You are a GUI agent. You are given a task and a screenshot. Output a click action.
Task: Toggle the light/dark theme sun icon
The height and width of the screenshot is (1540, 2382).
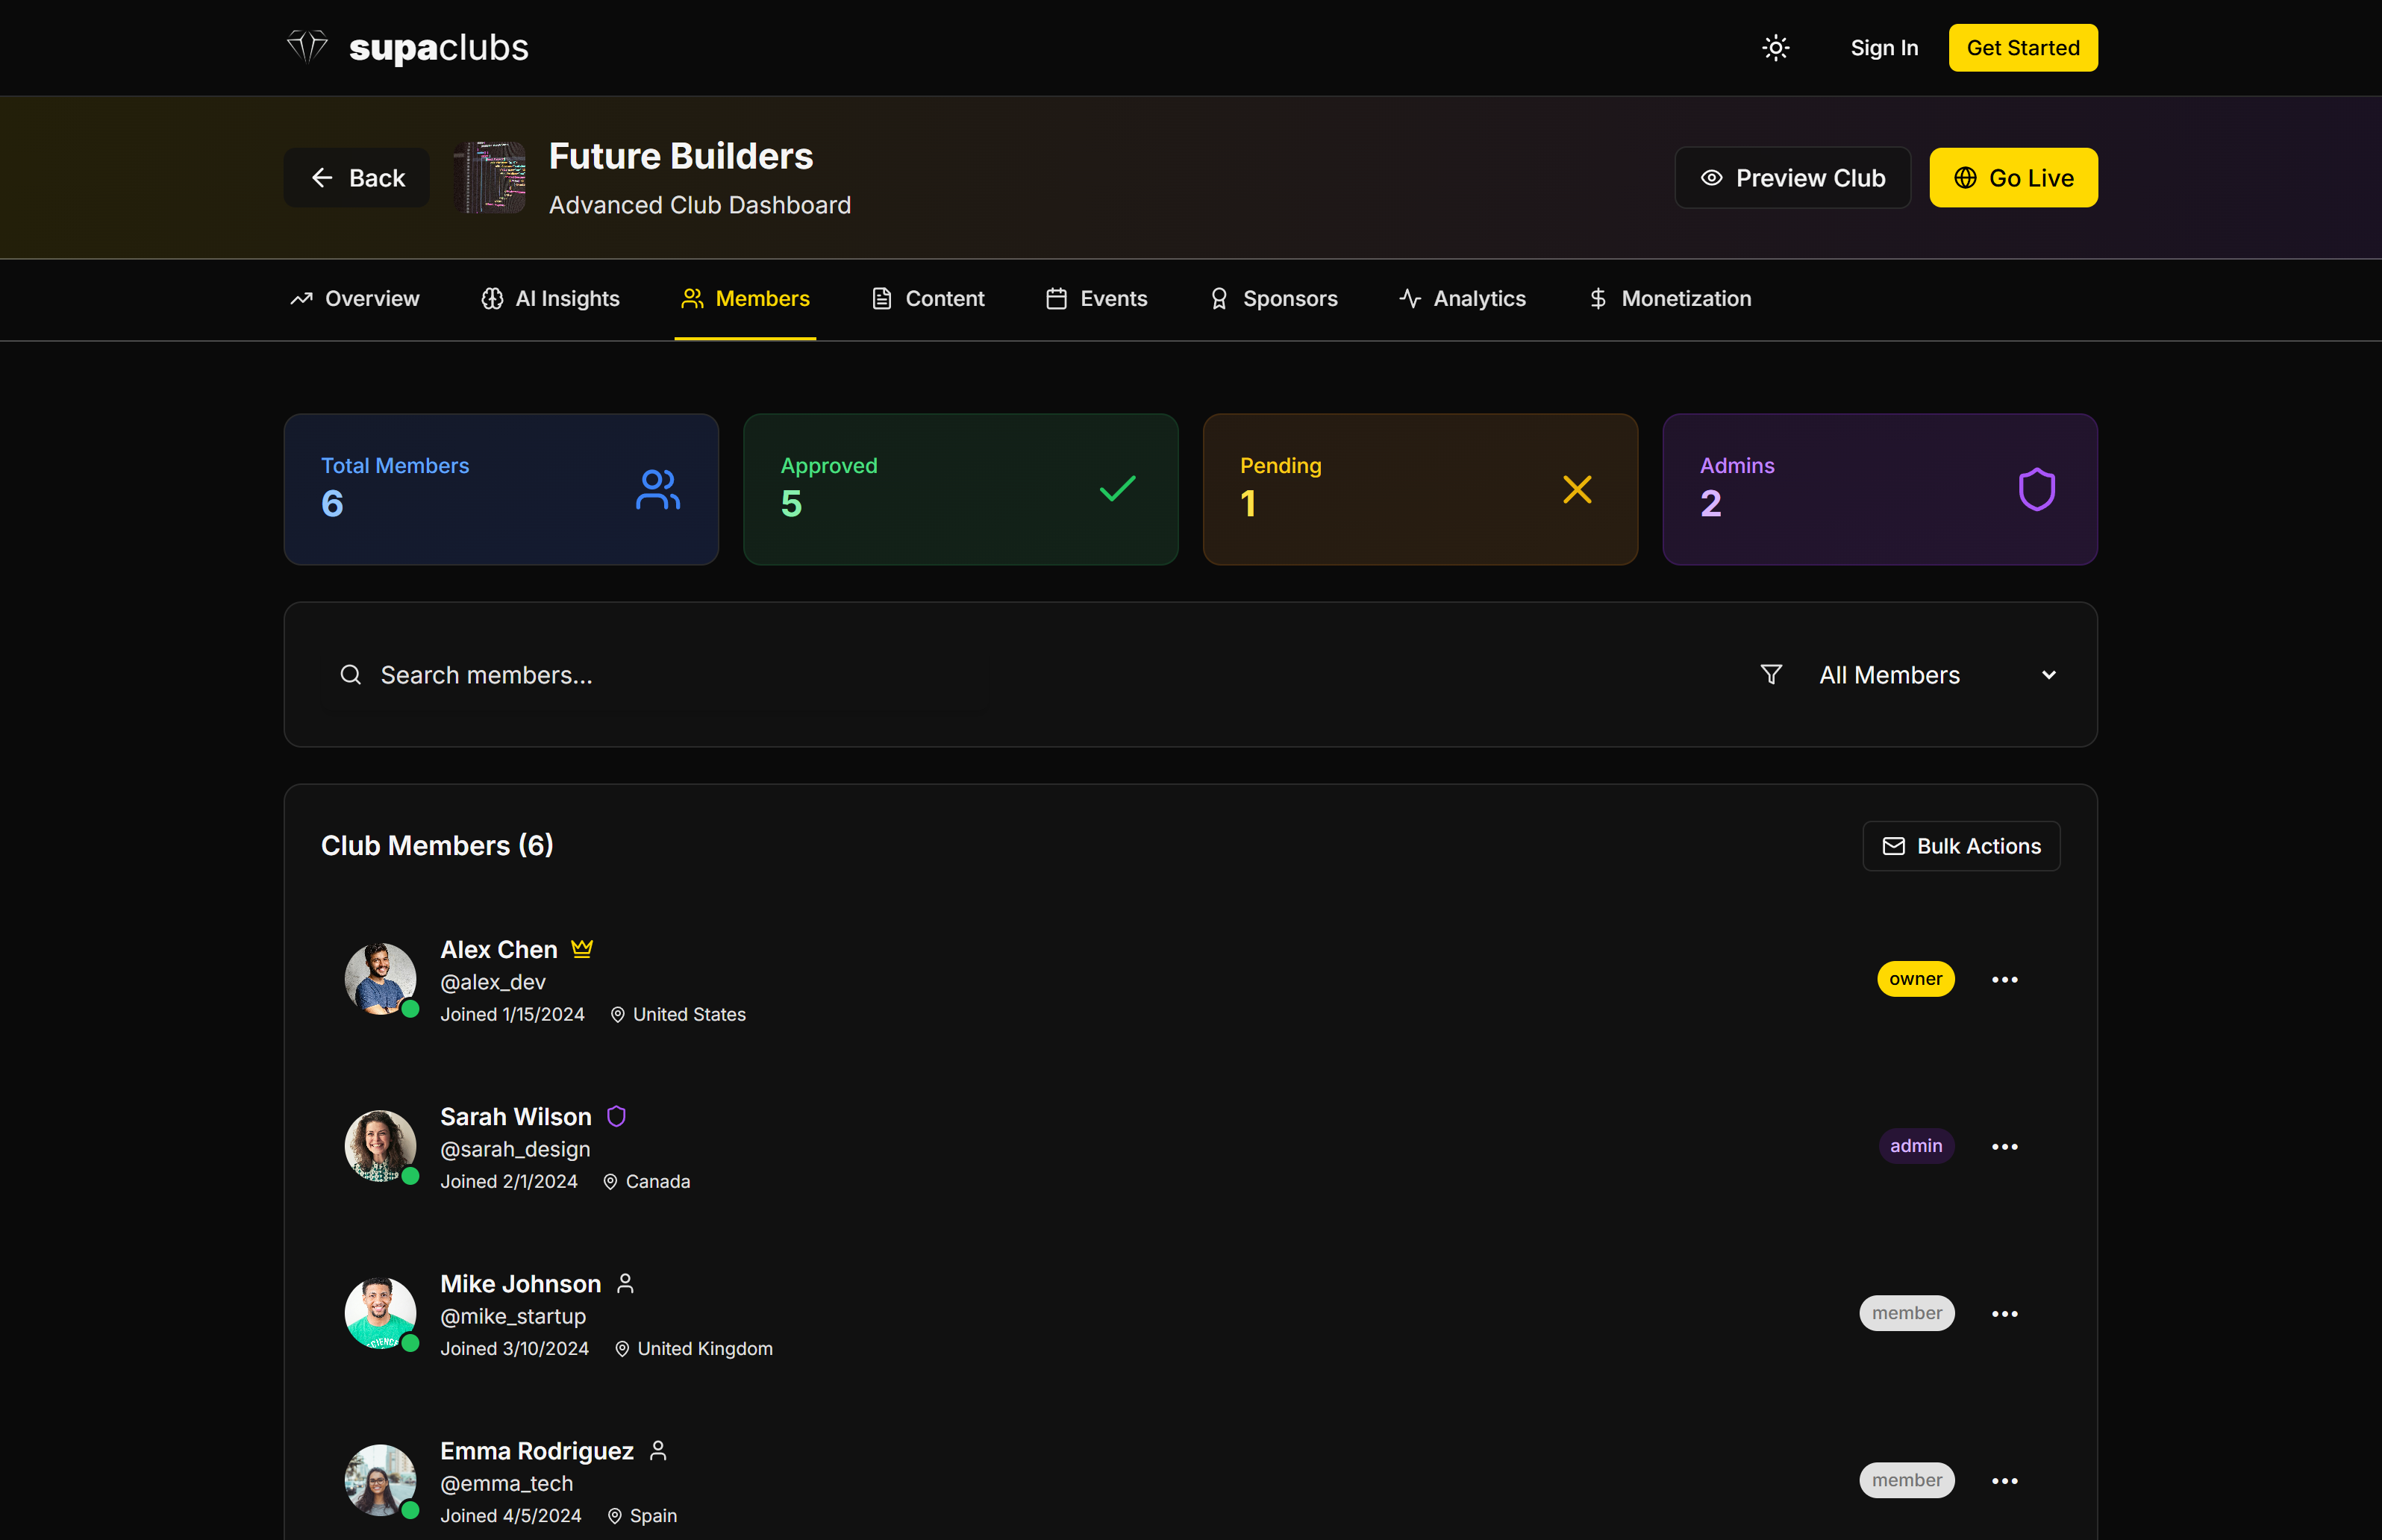point(1775,48)
